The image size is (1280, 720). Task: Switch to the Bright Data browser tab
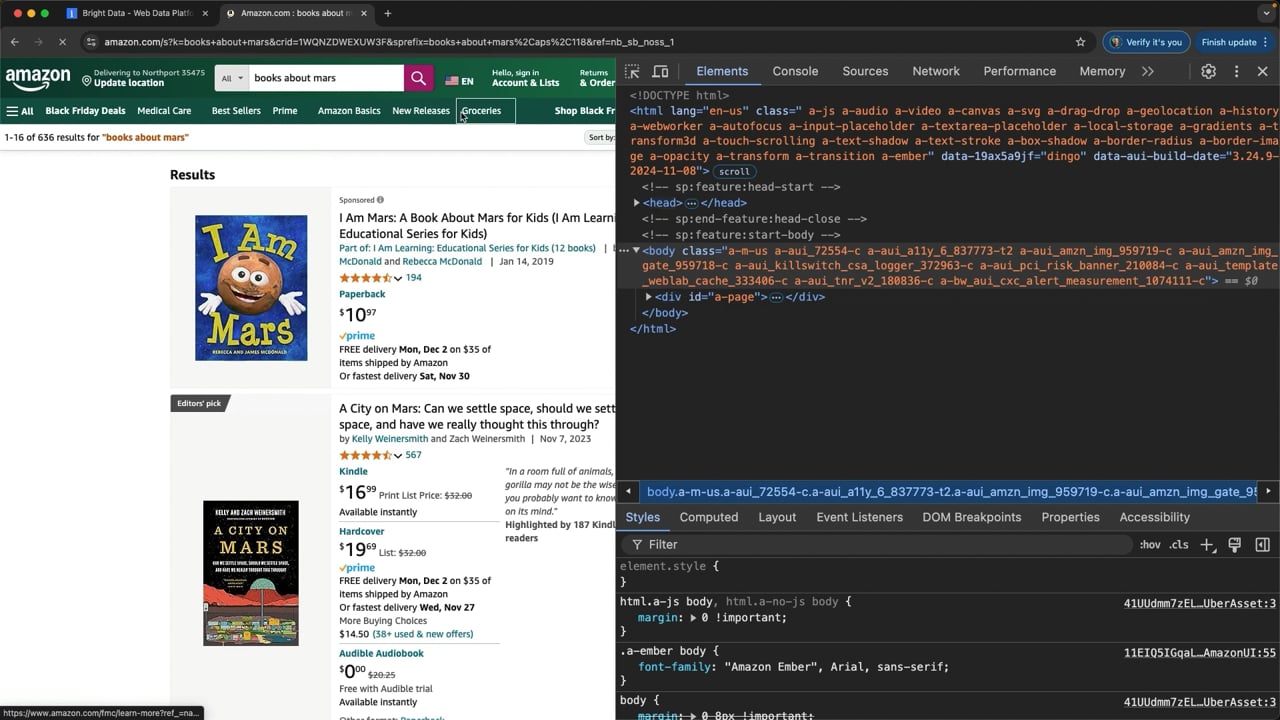point(137,13)
